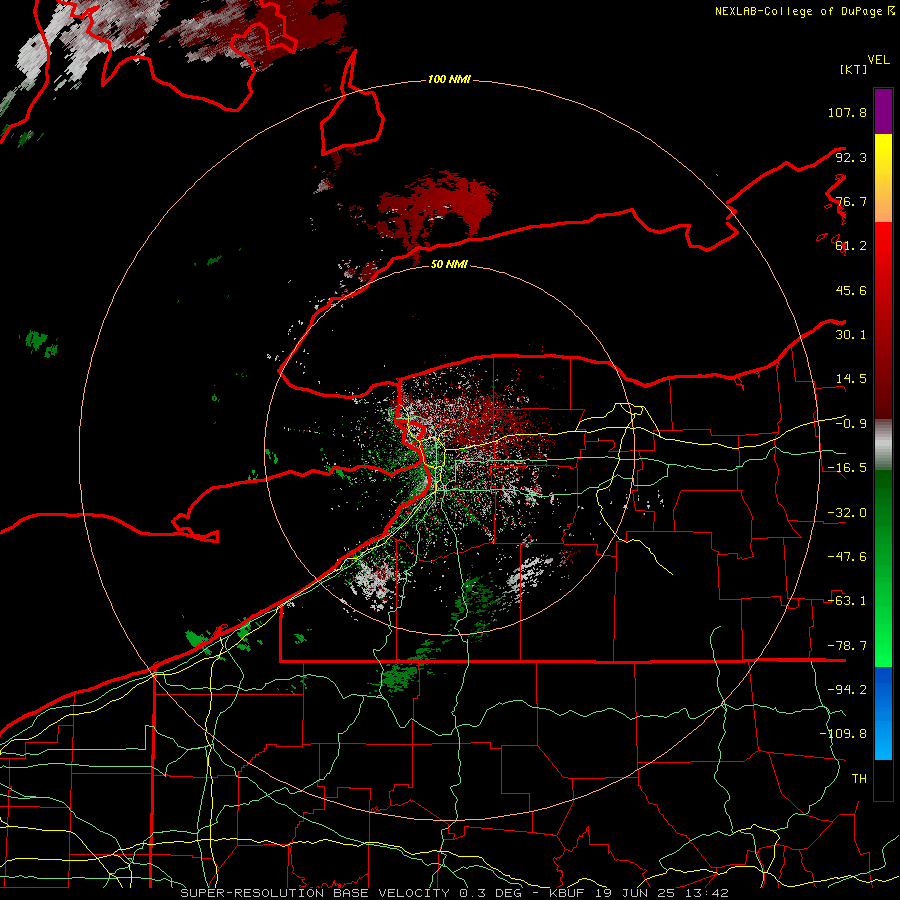
Task: Click the [KT] units label
Action: (853, 69)
